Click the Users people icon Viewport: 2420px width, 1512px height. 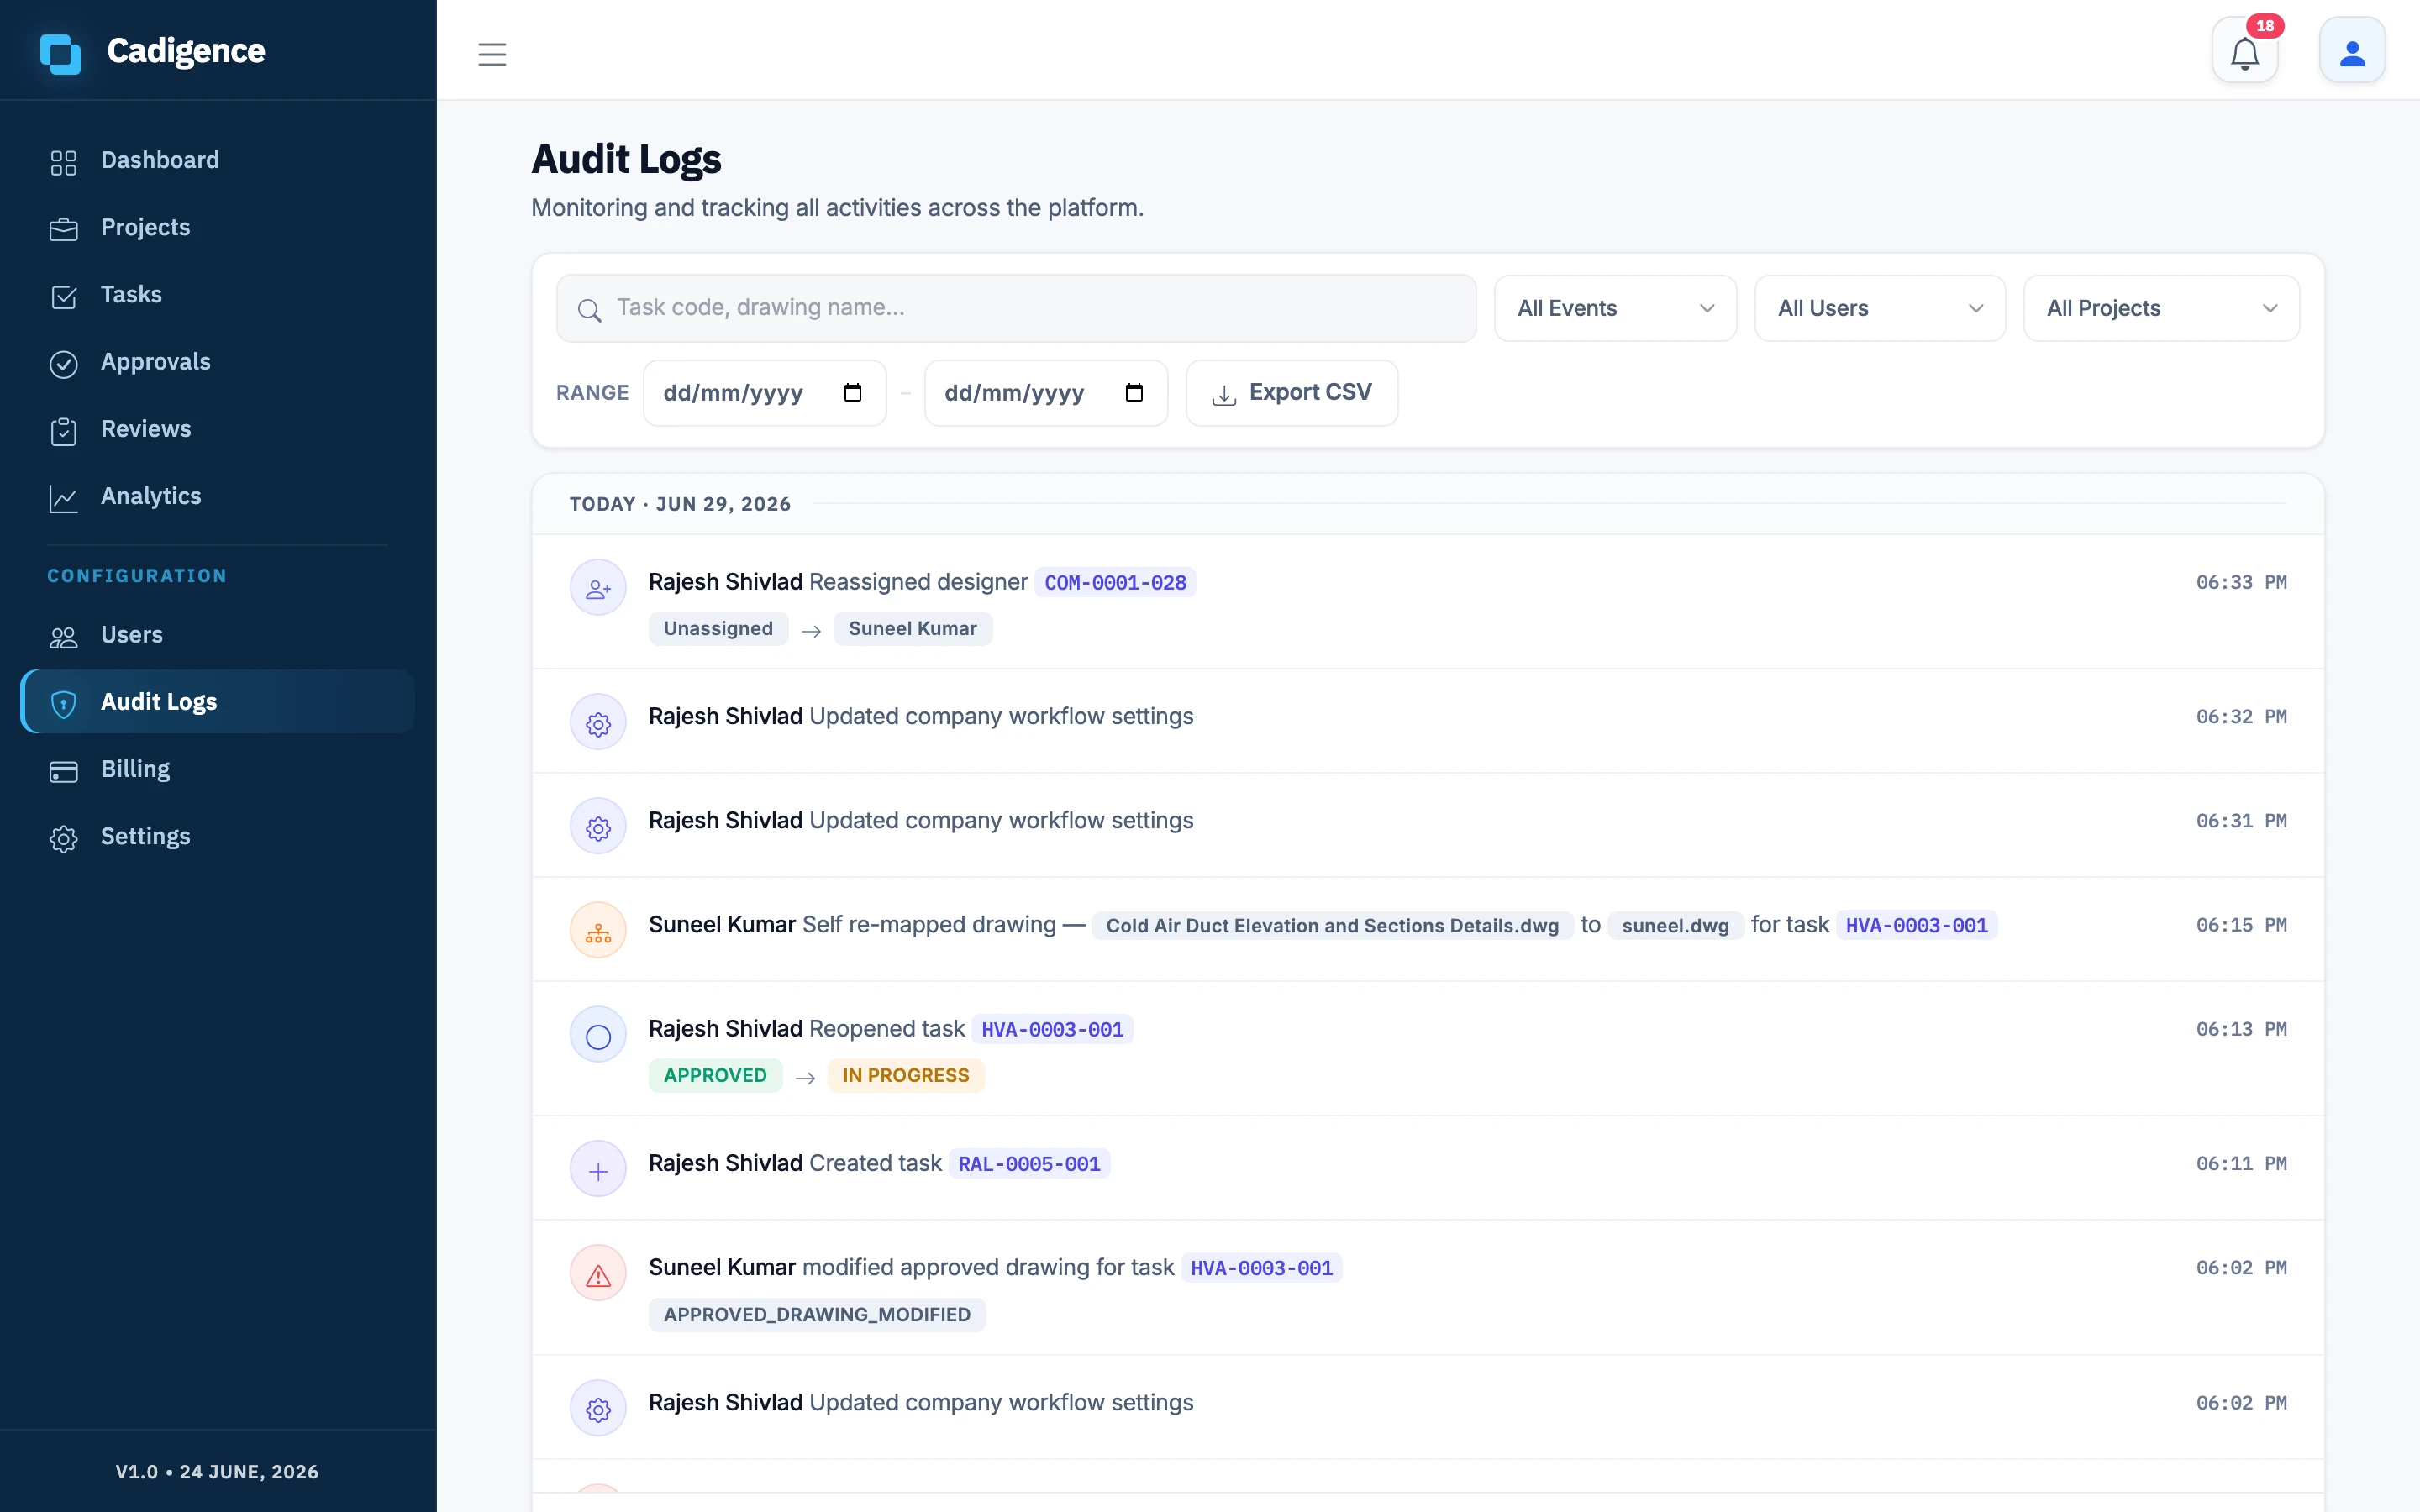pos(64,637)
